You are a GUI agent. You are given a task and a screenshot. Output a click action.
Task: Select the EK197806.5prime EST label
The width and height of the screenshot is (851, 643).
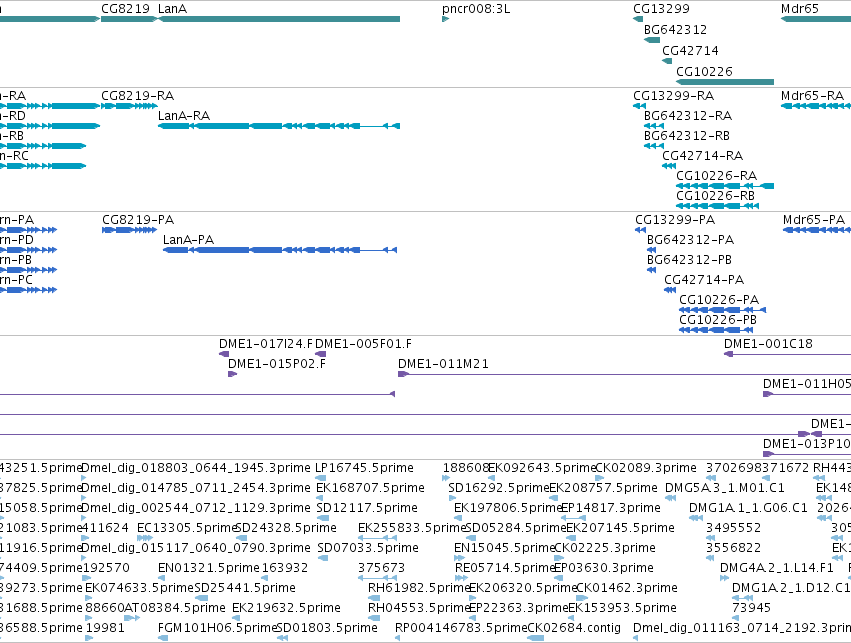(507, 508)
